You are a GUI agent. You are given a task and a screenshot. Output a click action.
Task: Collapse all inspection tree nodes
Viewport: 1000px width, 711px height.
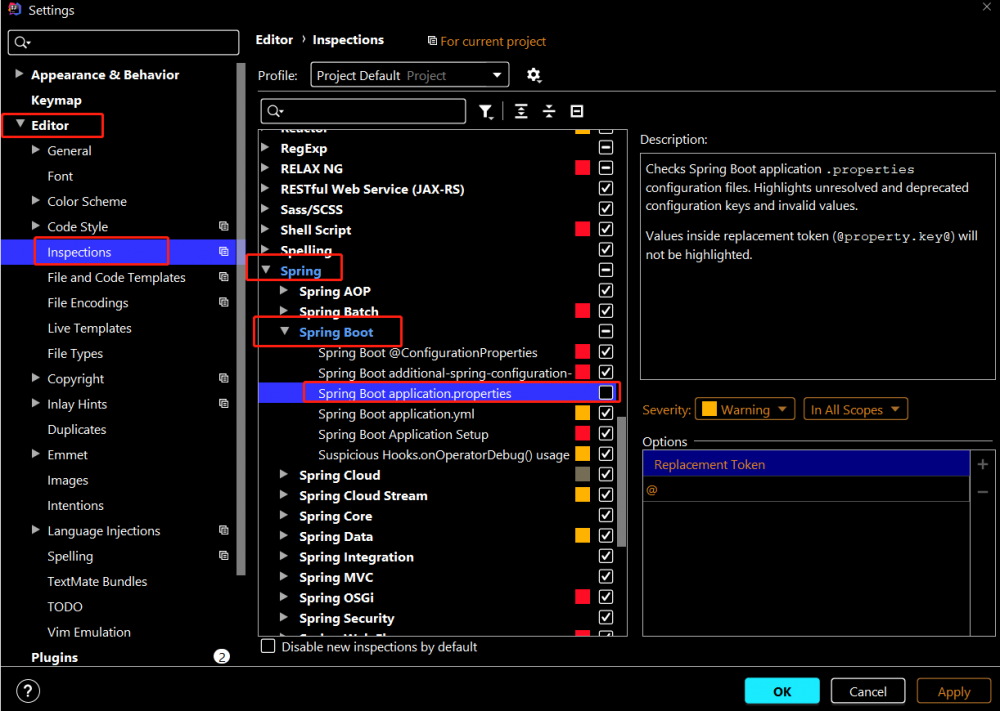tap(549, 111)
